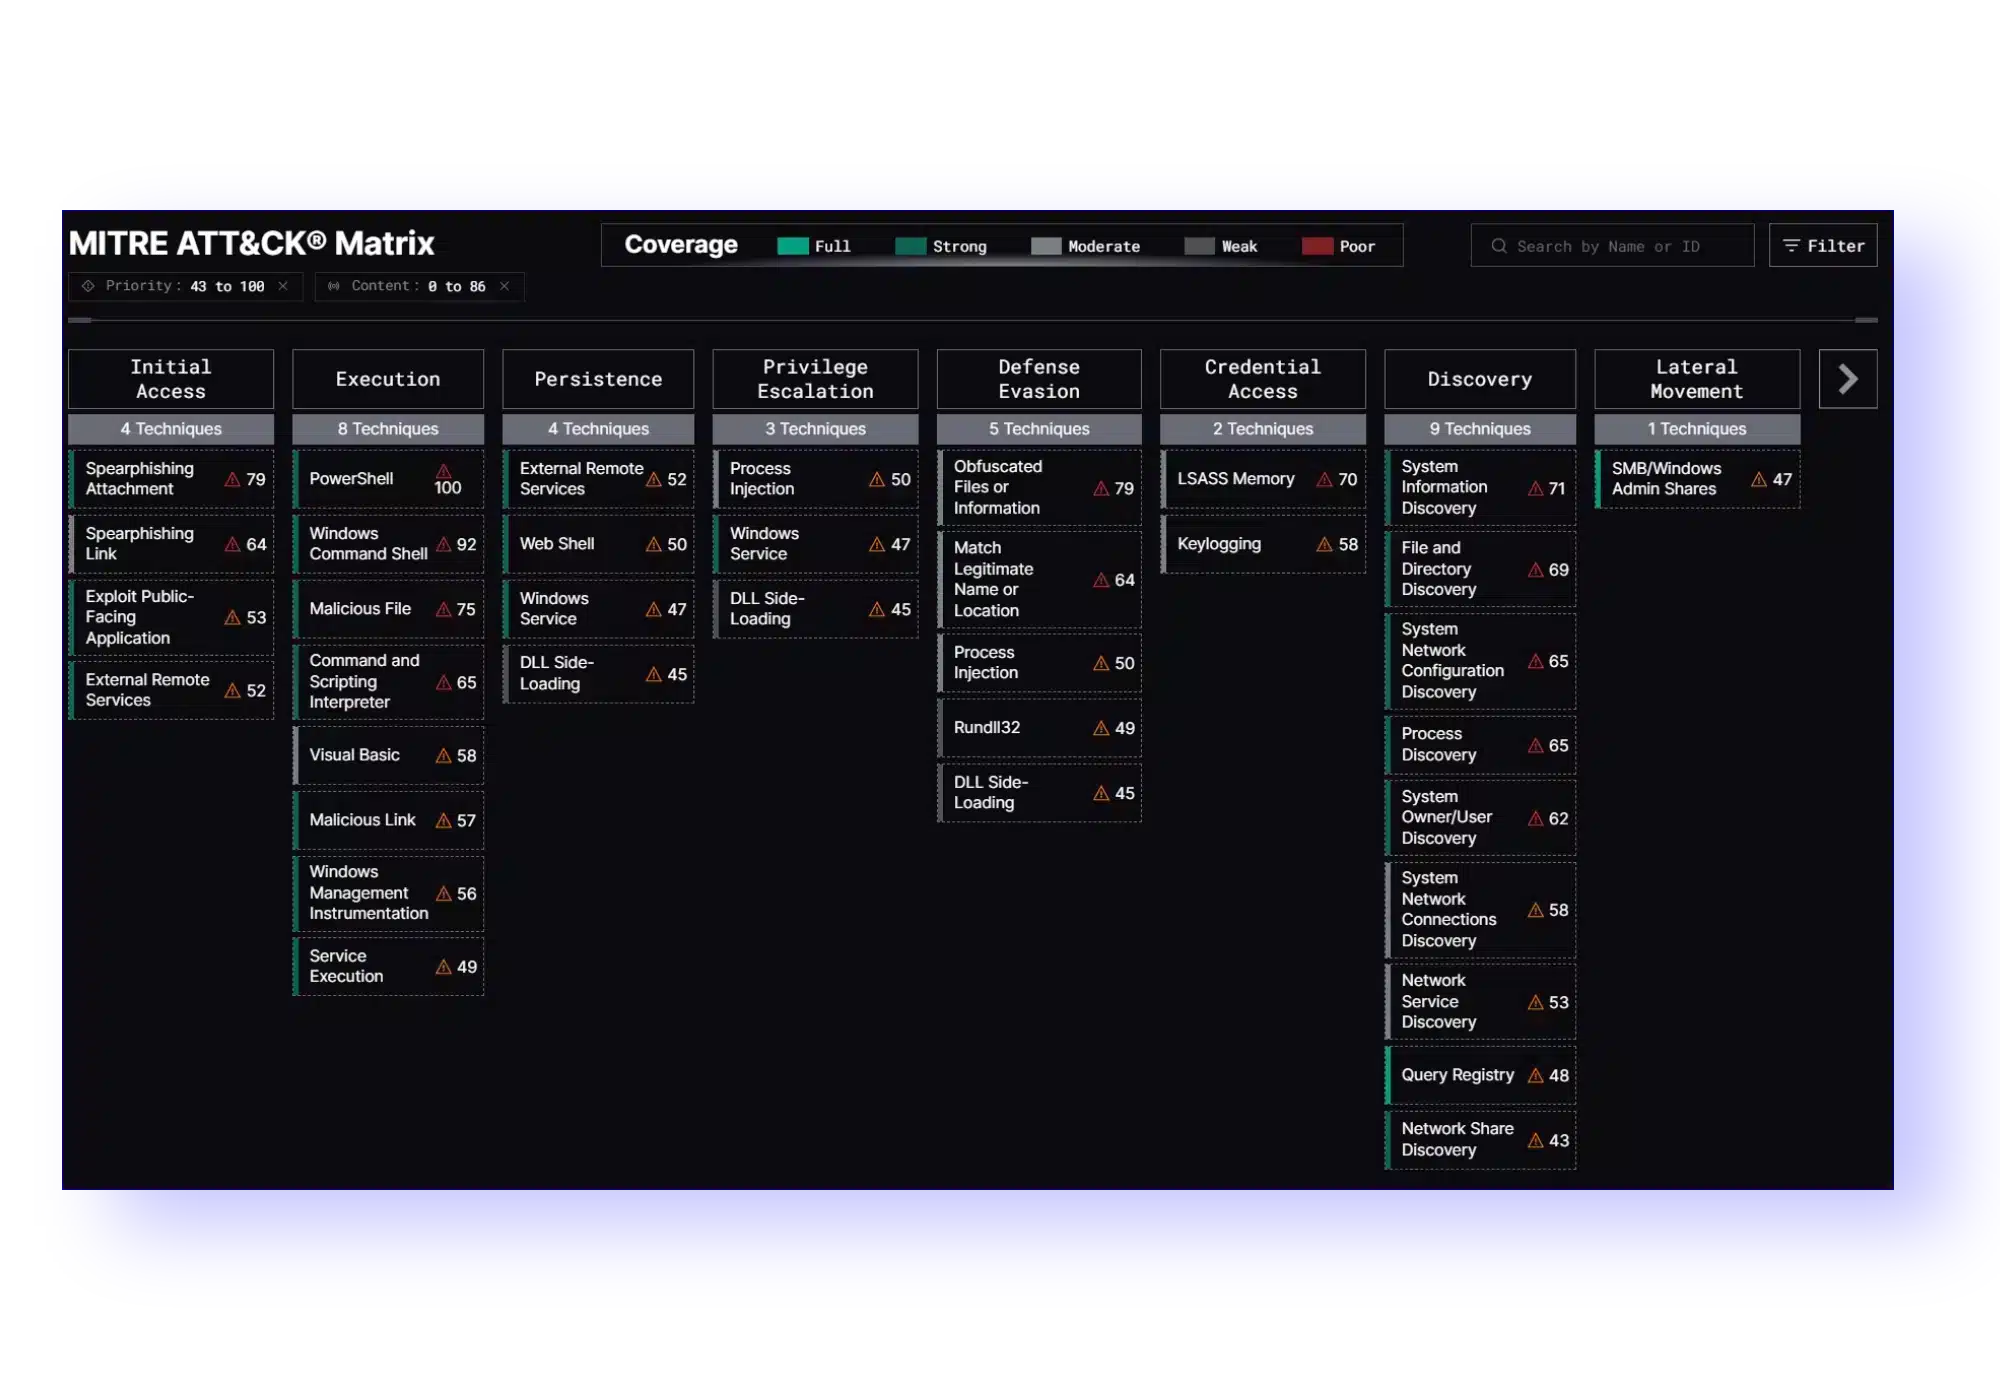Open Command and Scripting Interpreter technique
Image resolution: width=2000 pixels, height=1400 pixels.
click(388, 682)
